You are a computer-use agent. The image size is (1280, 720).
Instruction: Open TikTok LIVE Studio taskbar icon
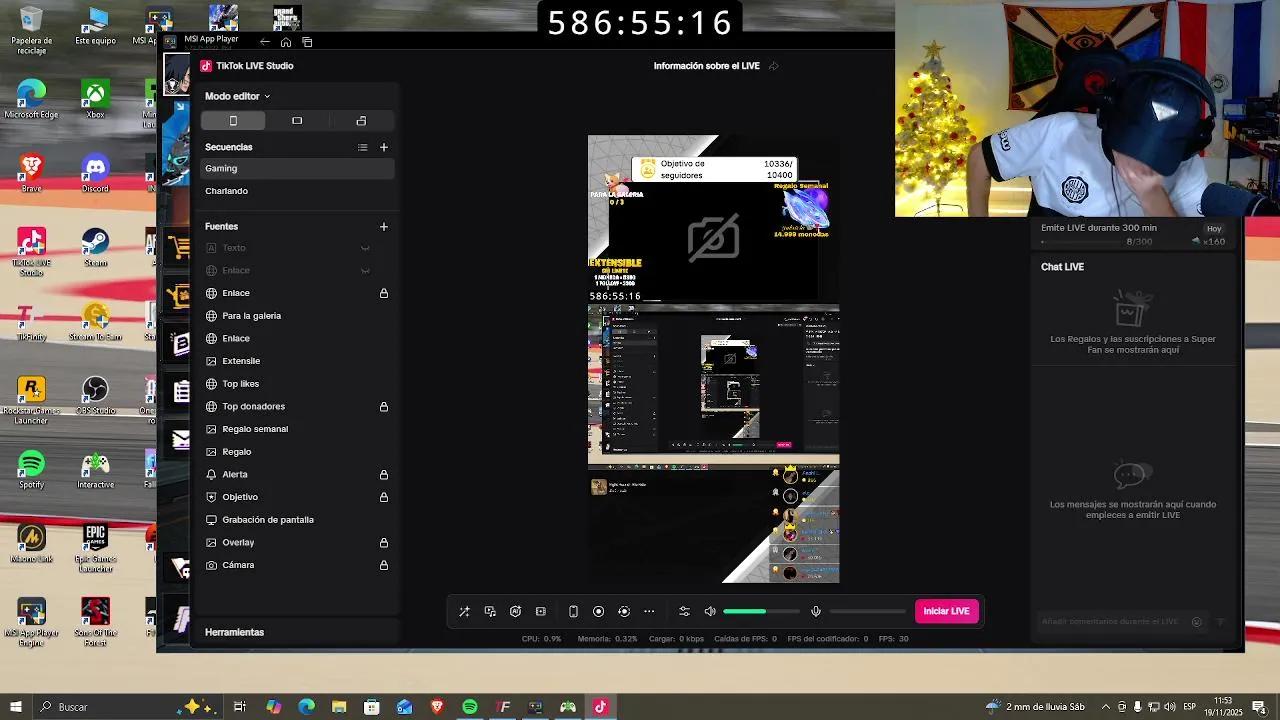[x=600, y=707]
